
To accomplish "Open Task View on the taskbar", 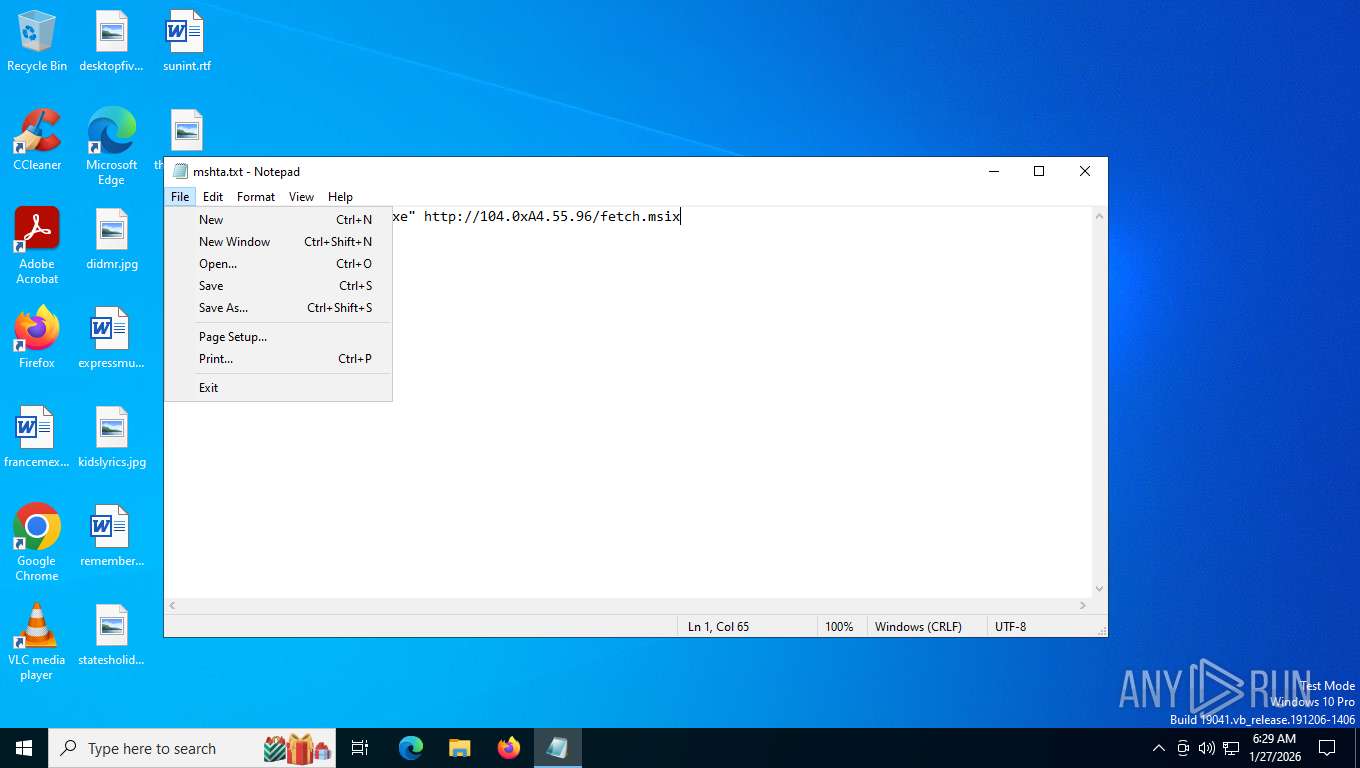I will (x=360, y=748).
